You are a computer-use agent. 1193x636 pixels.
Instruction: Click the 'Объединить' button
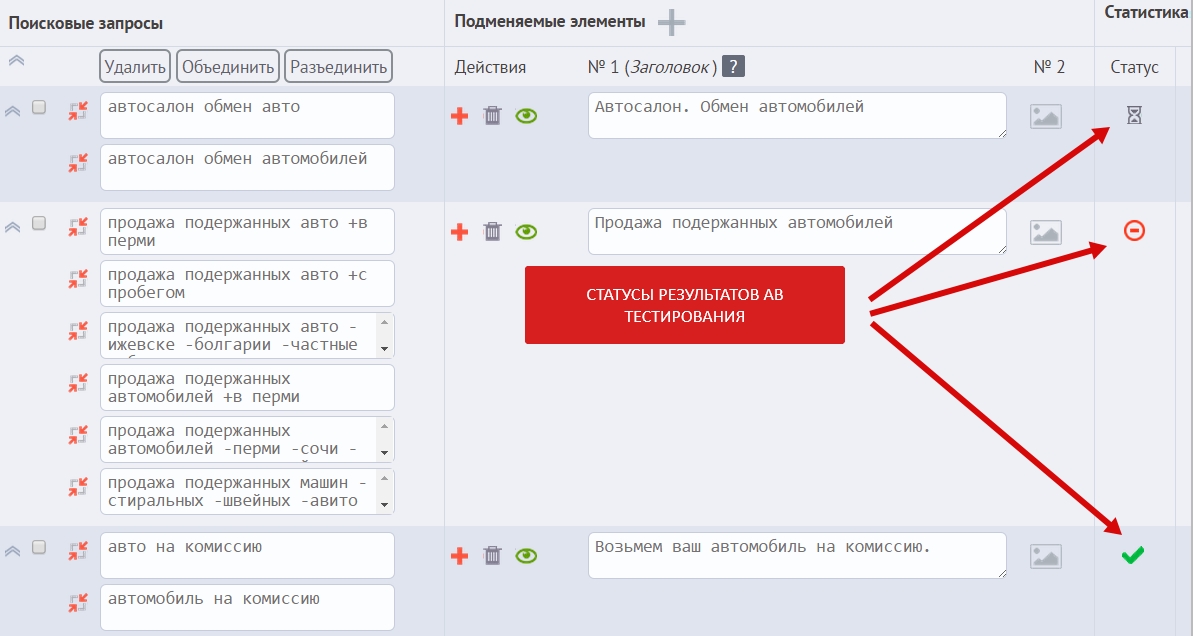point(228,66)
